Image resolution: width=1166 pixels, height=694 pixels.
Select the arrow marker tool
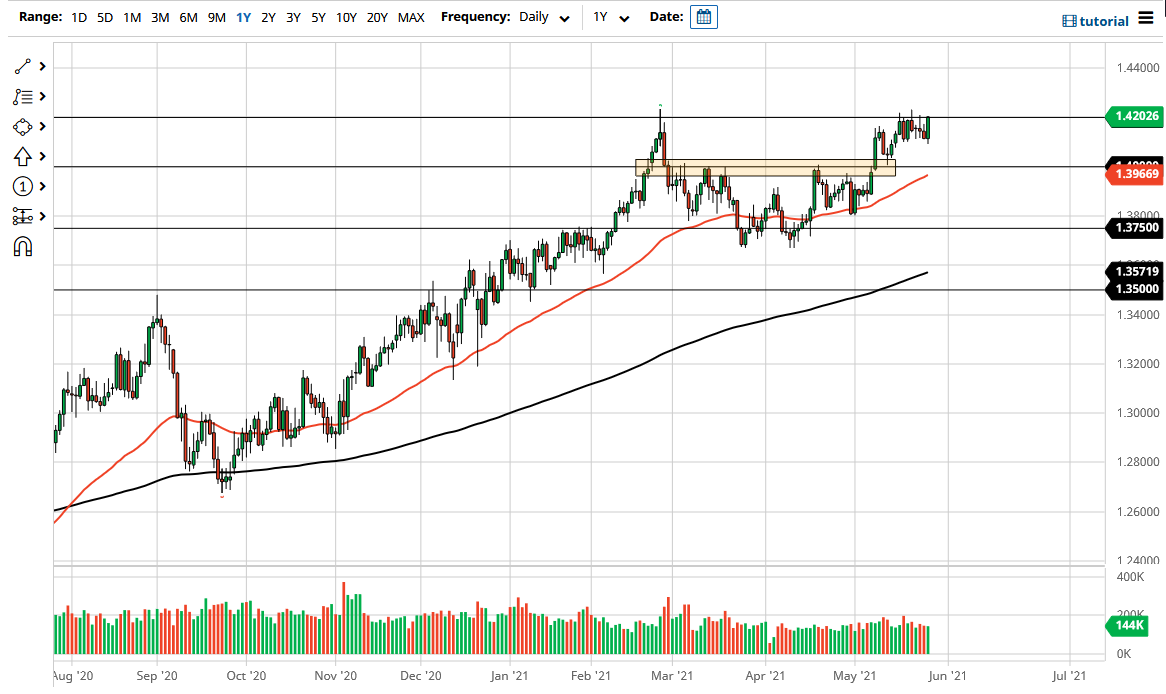[x=22, y=157]
